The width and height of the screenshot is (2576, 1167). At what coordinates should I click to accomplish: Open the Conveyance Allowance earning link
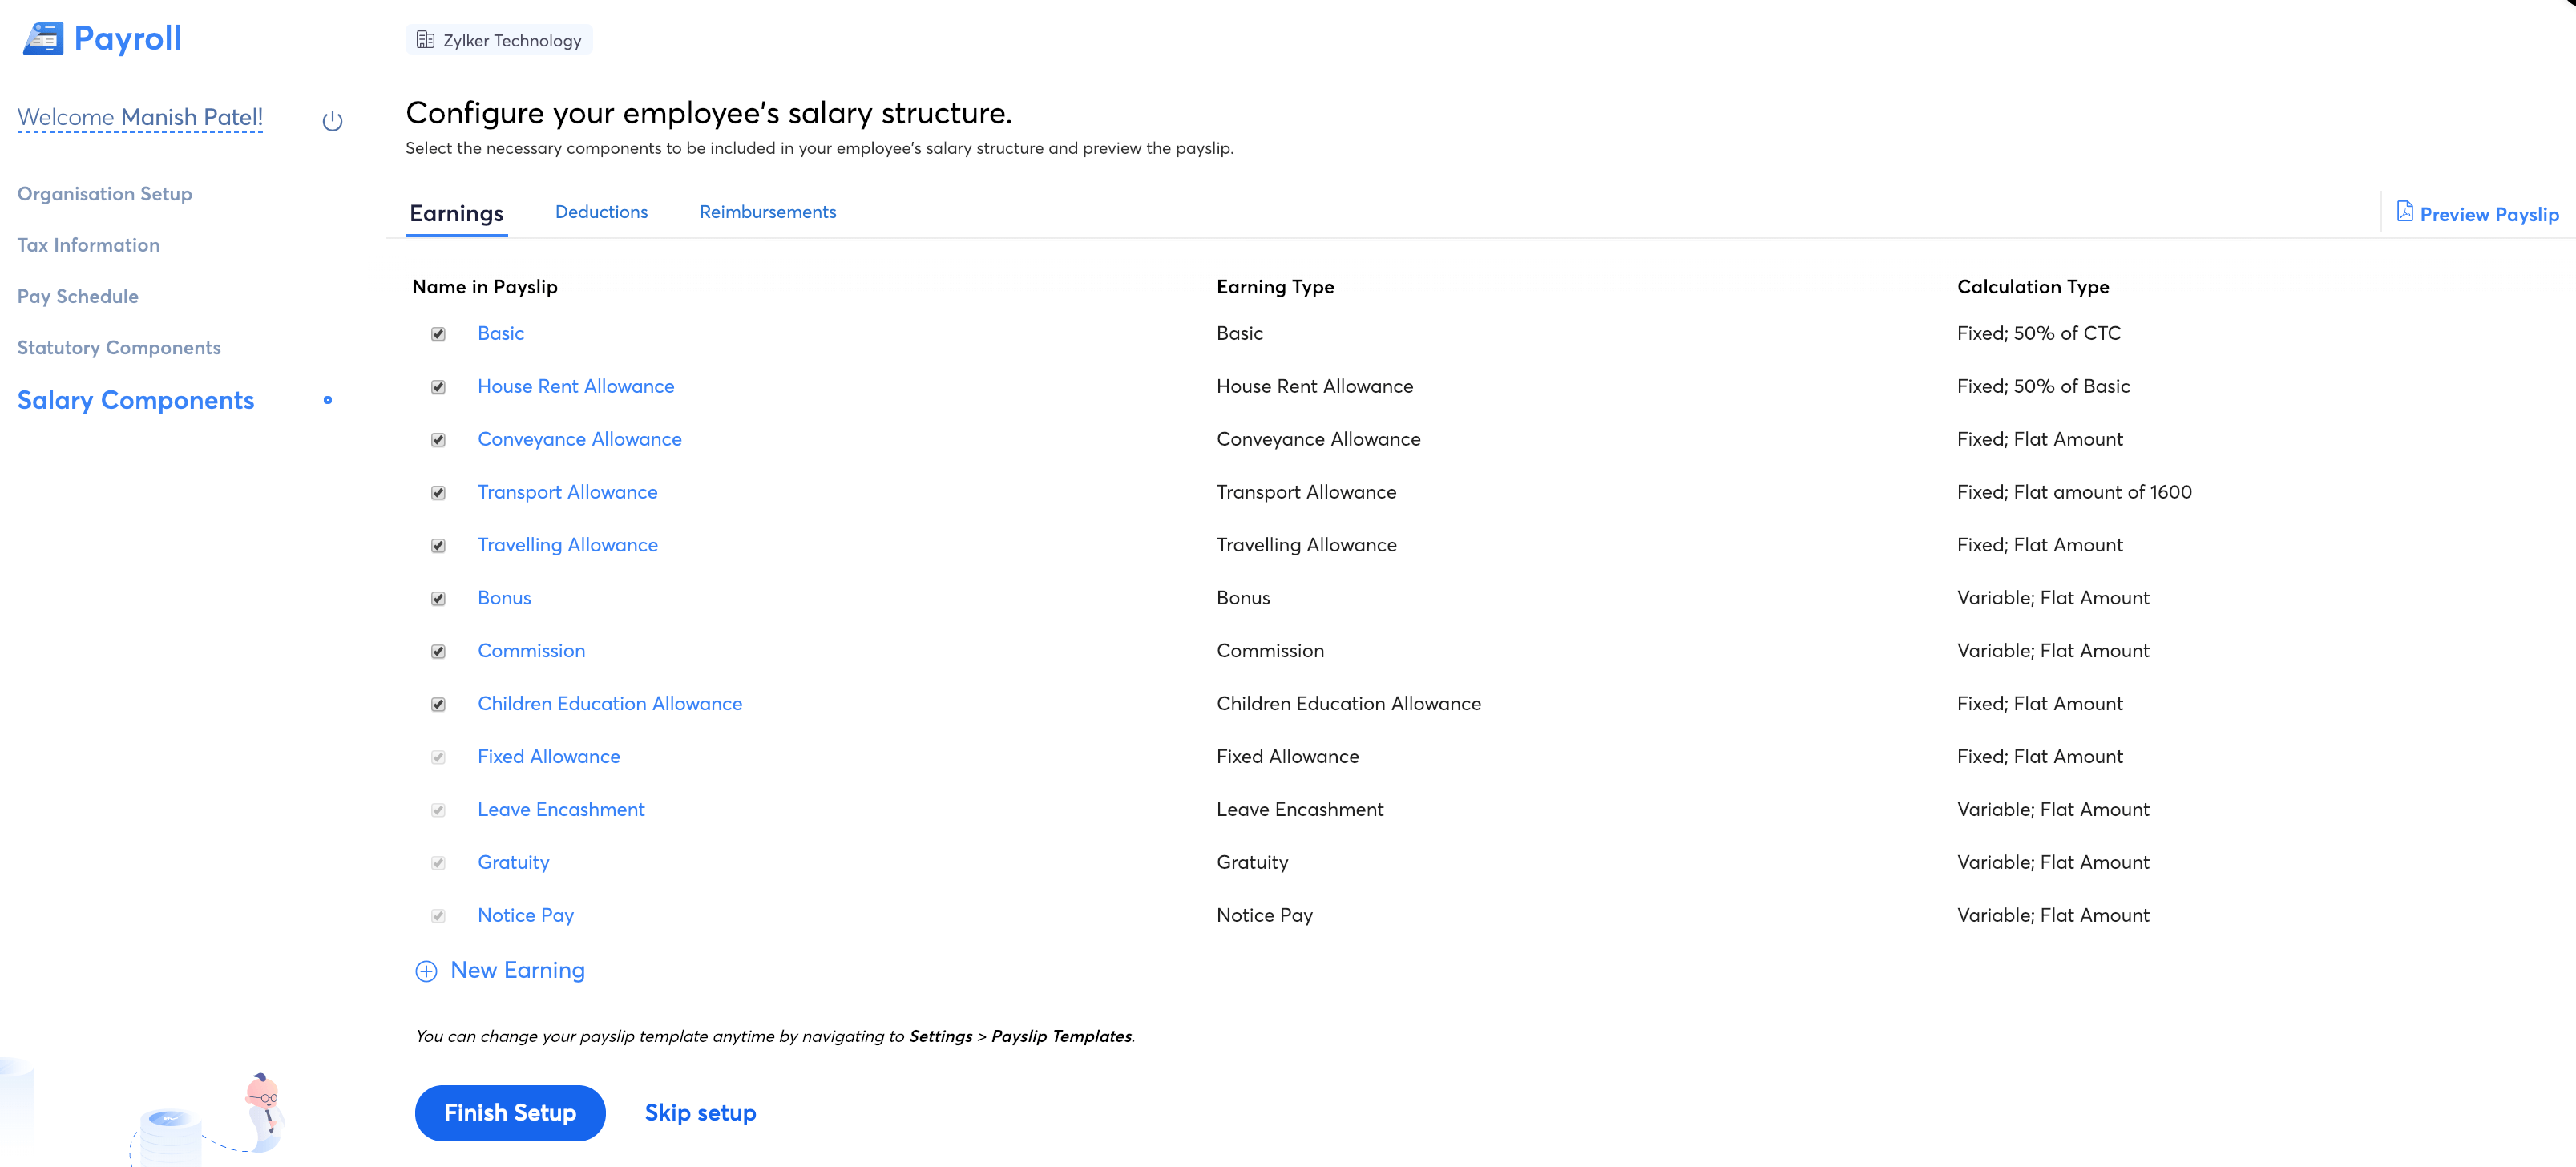tap(579, 439)
